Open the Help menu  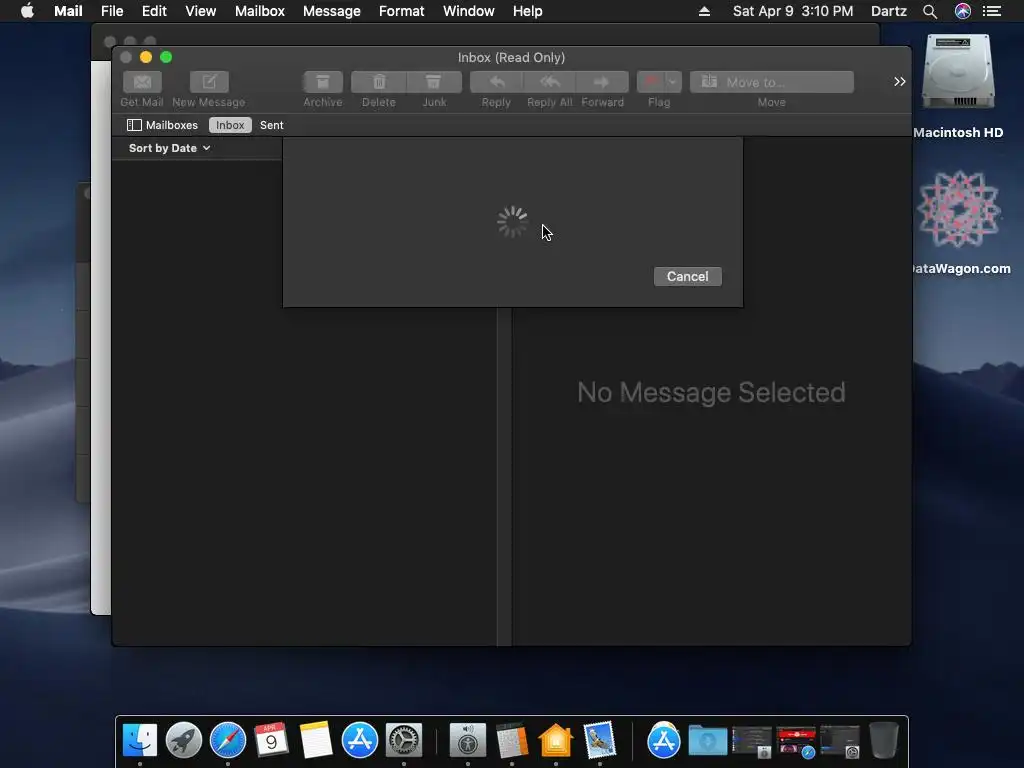click(x=528, y=11)
